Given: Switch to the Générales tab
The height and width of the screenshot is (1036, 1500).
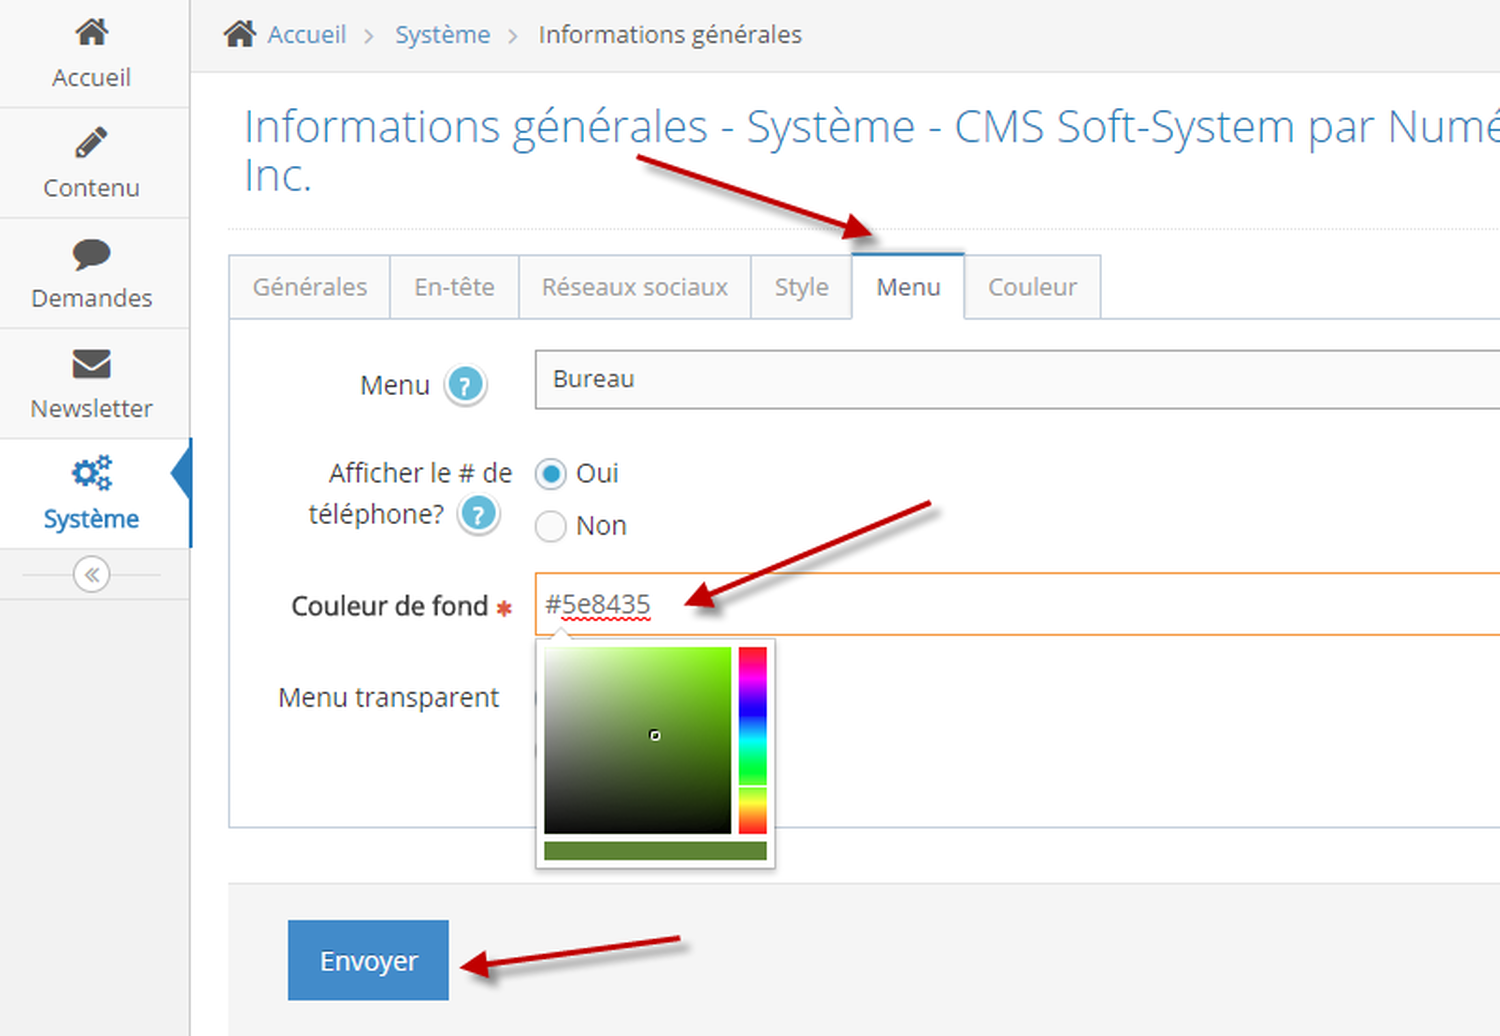Looking at the screenshot, I should [x=309, y=287].
